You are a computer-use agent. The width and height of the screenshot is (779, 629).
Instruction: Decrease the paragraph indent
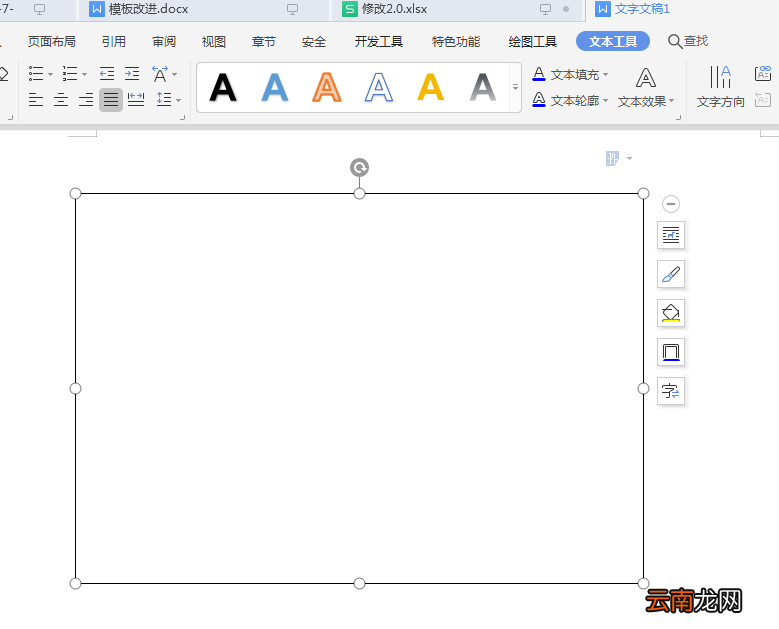[x=106, y=74]
